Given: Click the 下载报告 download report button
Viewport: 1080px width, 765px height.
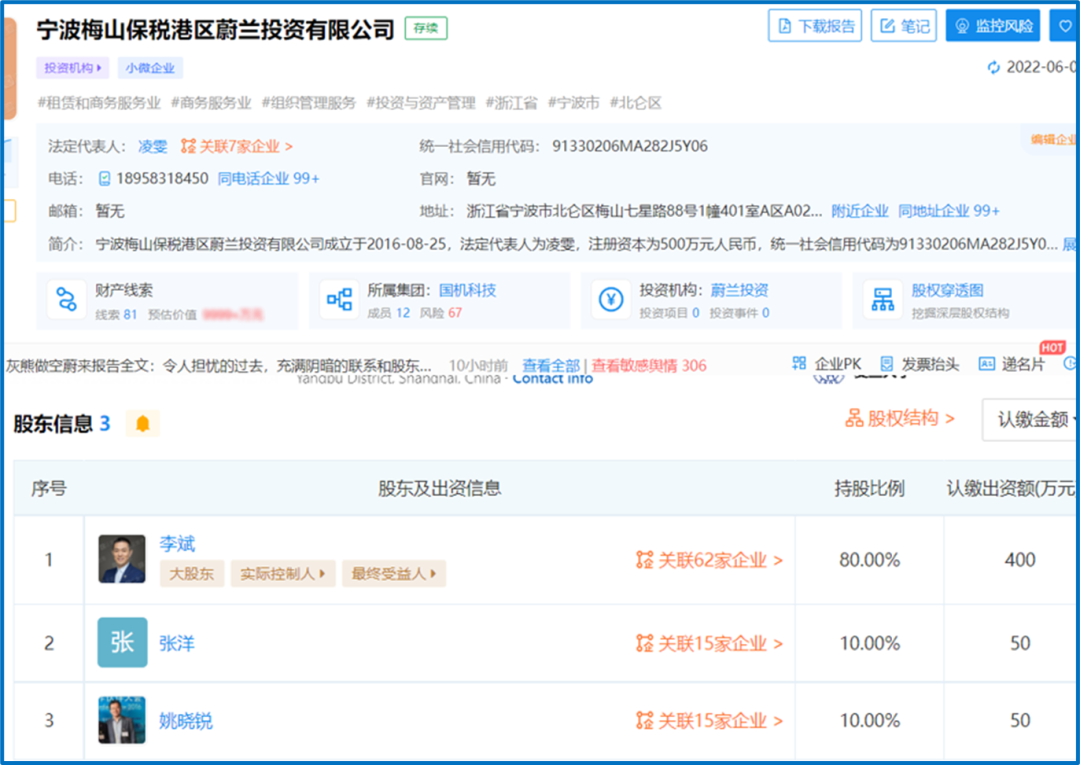Looking at the screenshot, I should [815, 26].
